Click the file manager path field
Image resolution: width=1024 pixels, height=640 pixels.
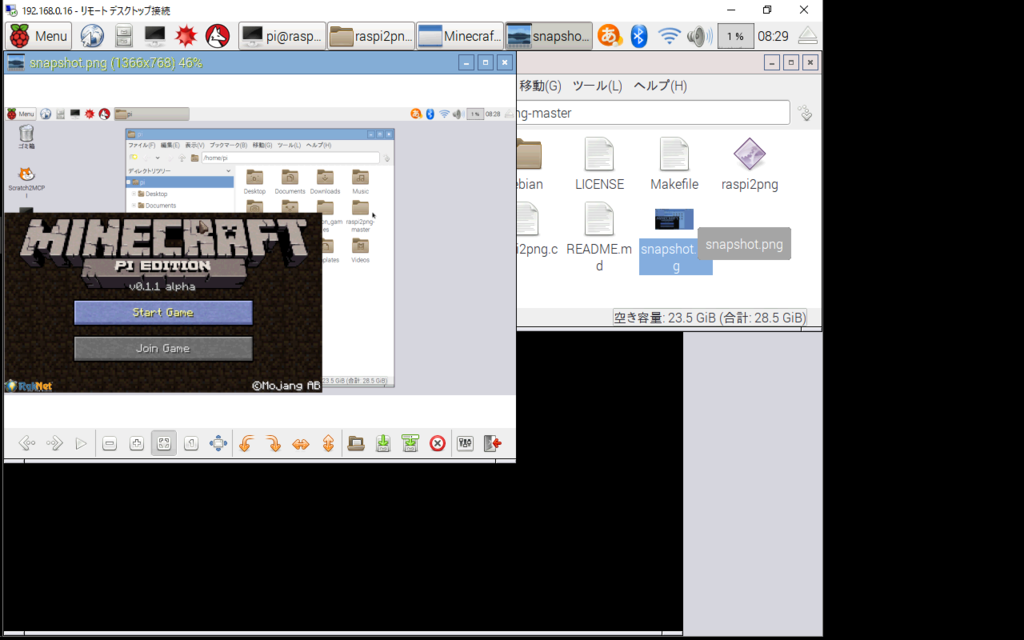652,113
